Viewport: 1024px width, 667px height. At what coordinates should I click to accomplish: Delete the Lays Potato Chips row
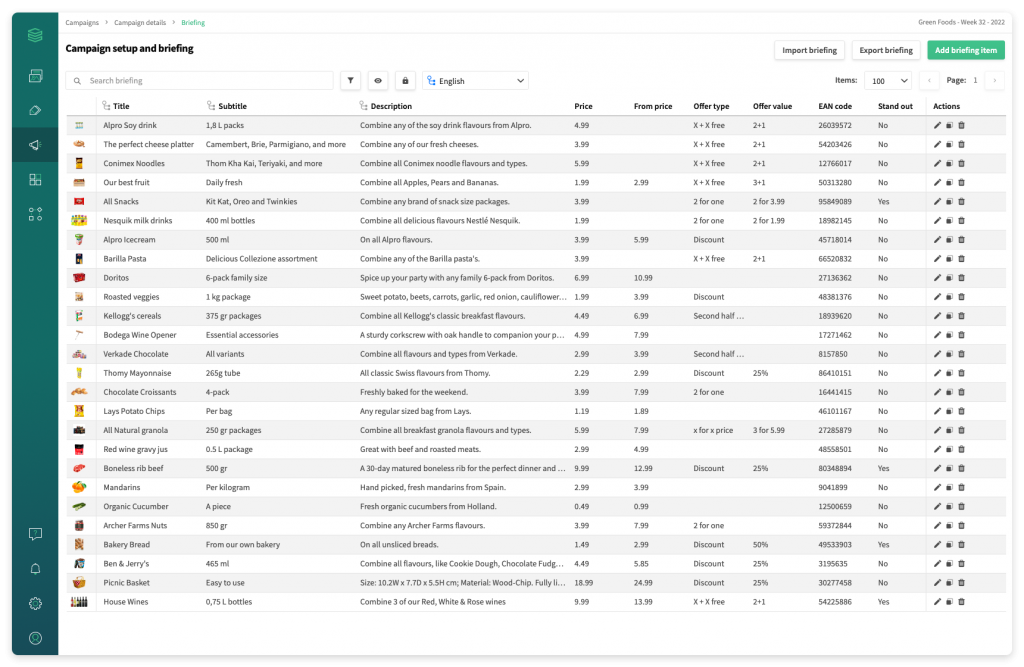pyautogui.click(x=961, y=412)
